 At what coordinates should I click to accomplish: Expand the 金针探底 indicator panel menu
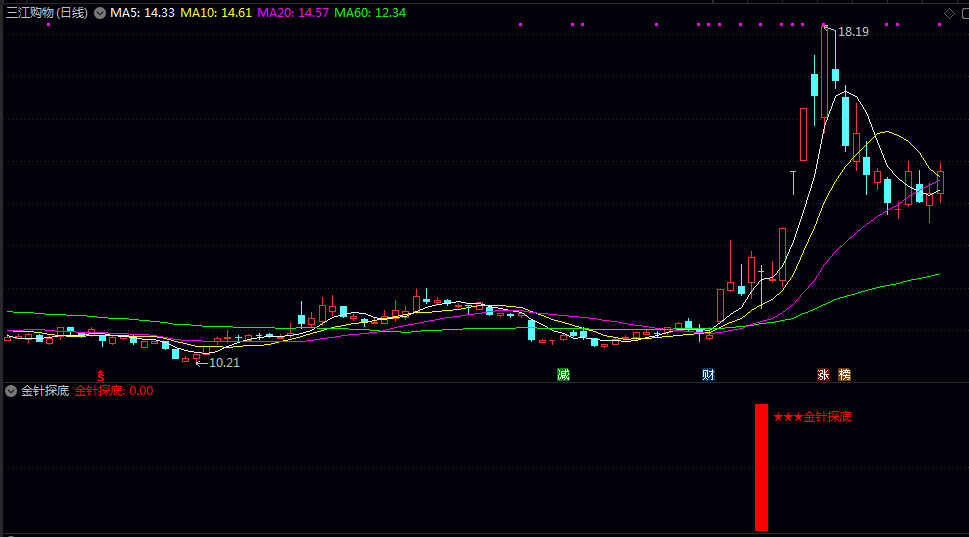pos(11,391)
